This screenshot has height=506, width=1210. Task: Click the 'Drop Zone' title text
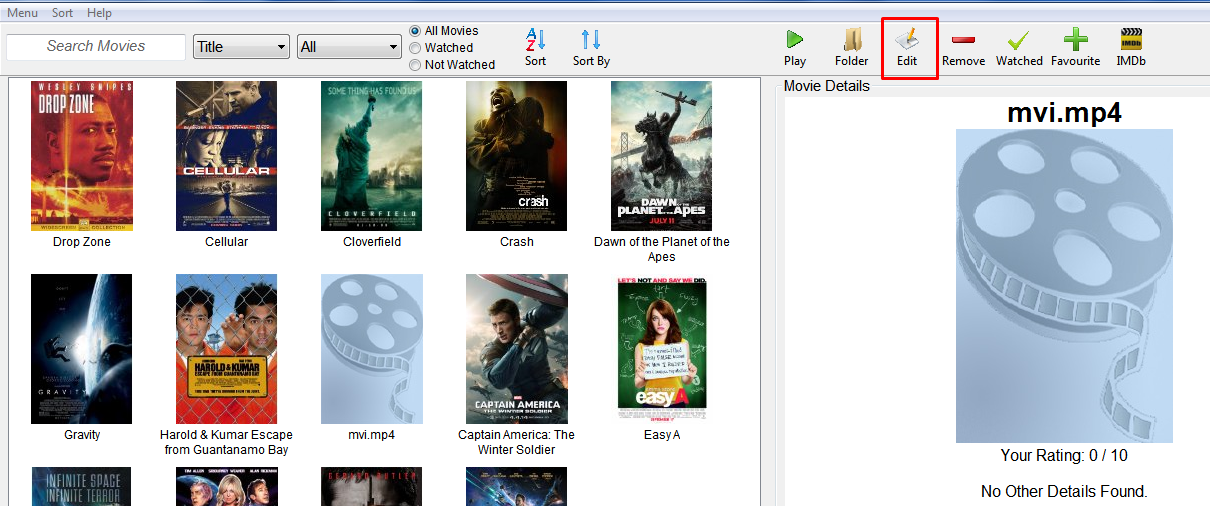click(82, 242)
